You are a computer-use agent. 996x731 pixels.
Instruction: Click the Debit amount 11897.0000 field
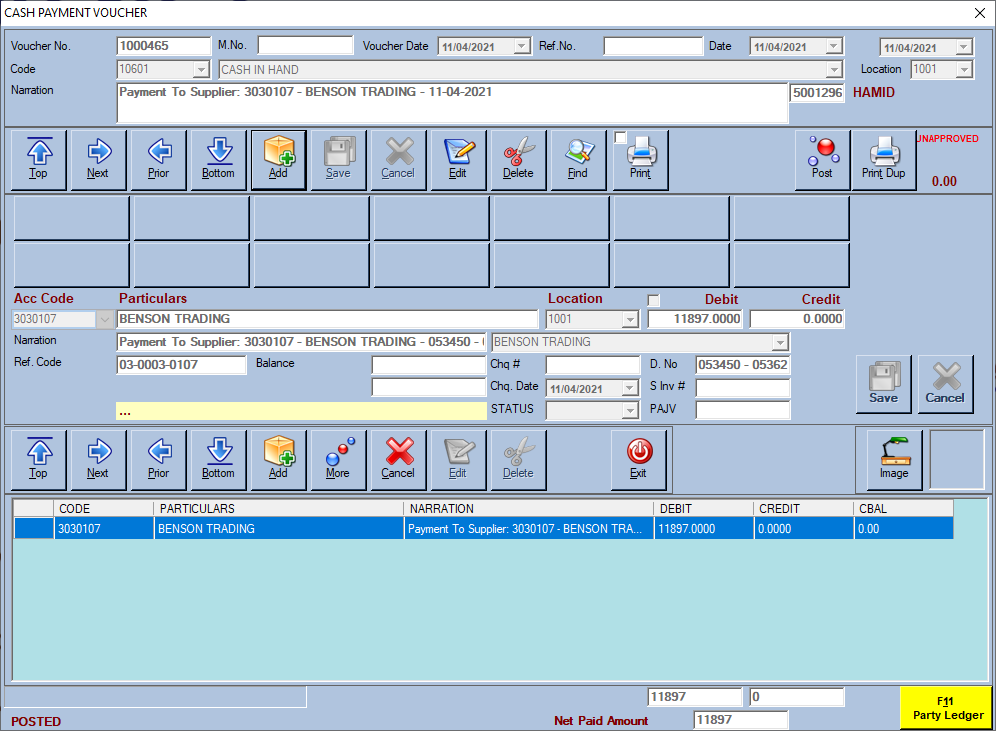coord(696,319)
